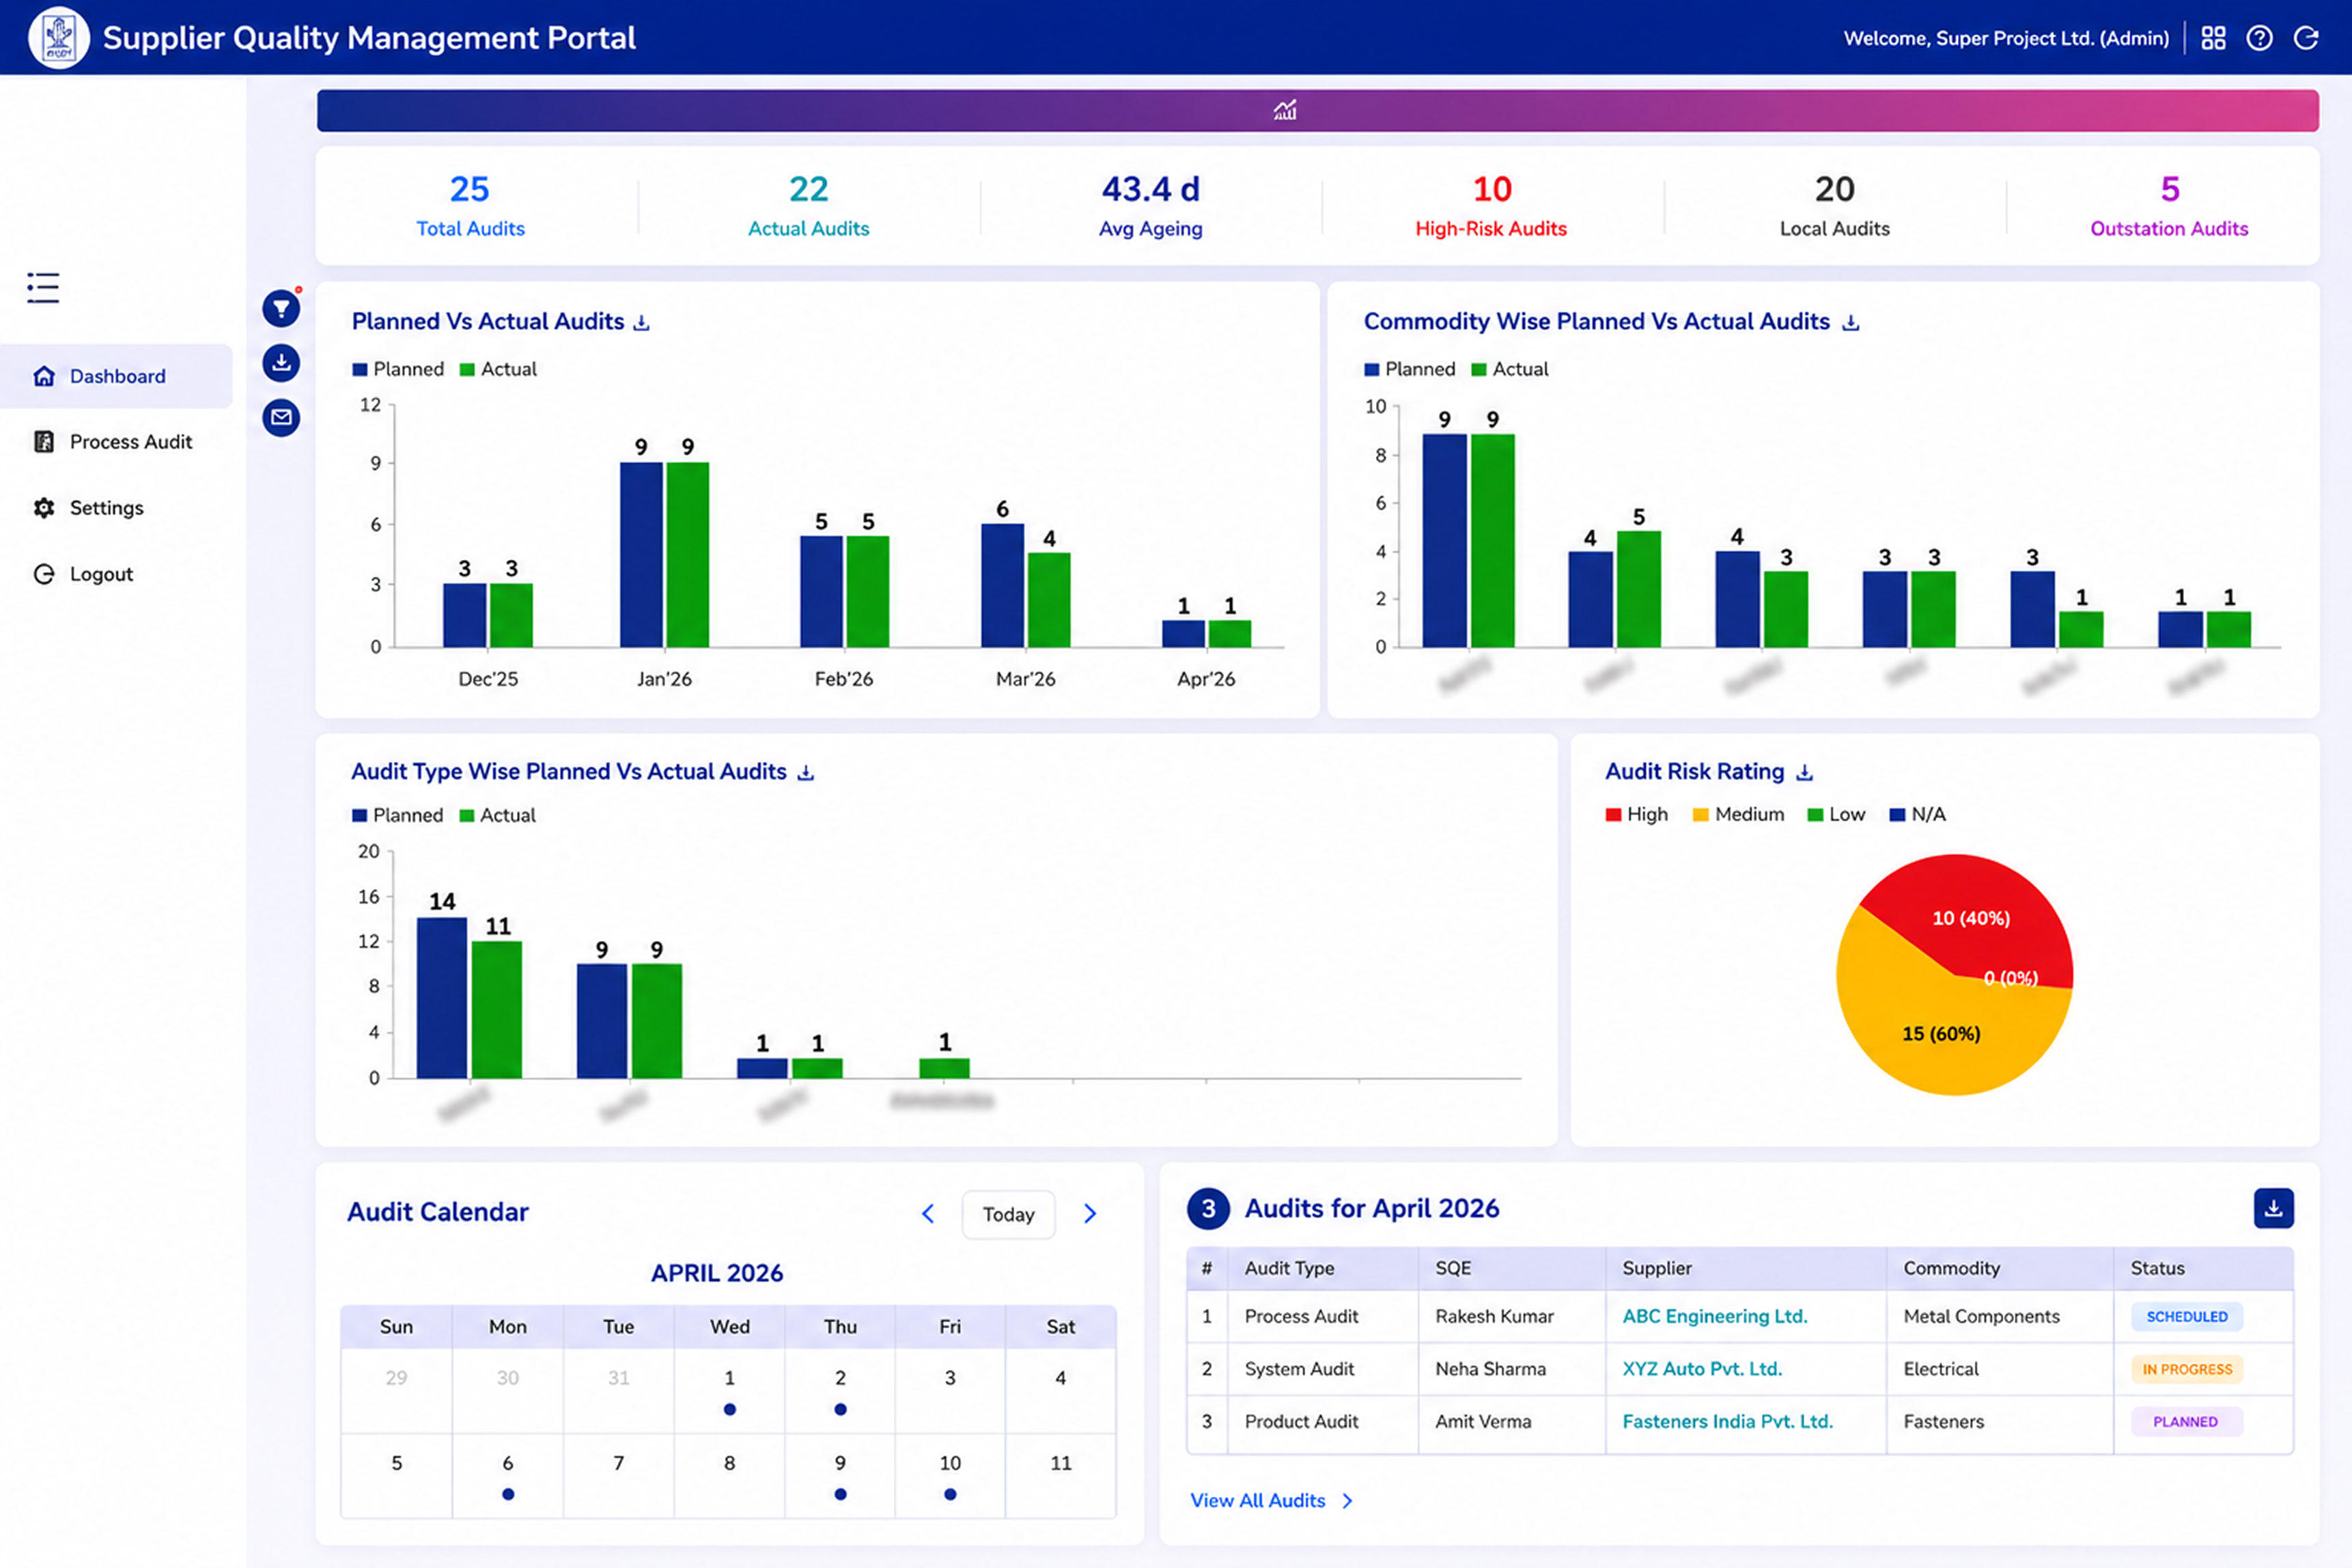
Task: Toggle the Actual legend in Audit Type chart
Action: [x=497, y=815]
